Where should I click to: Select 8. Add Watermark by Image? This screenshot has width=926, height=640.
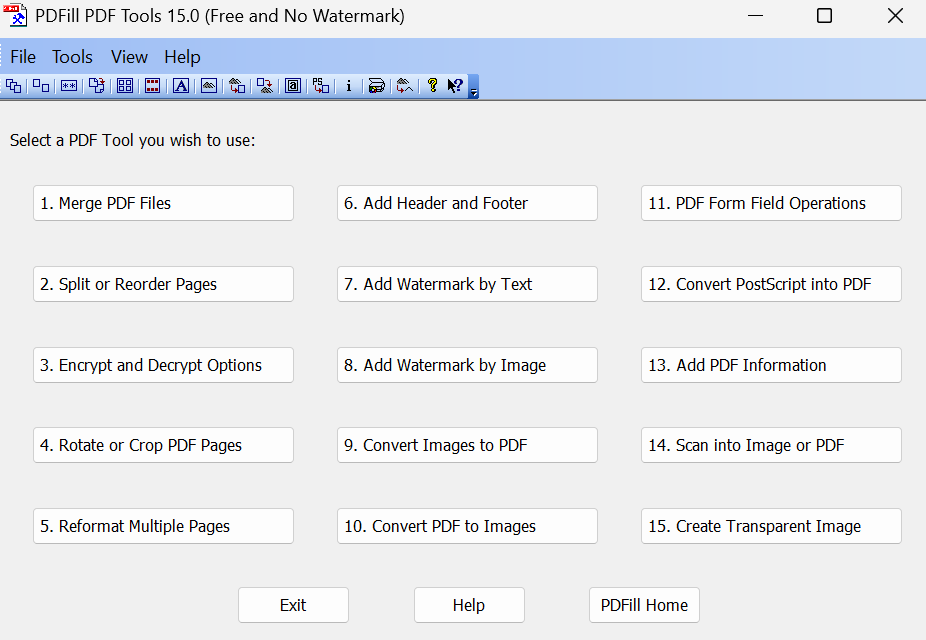coord(467,365)
